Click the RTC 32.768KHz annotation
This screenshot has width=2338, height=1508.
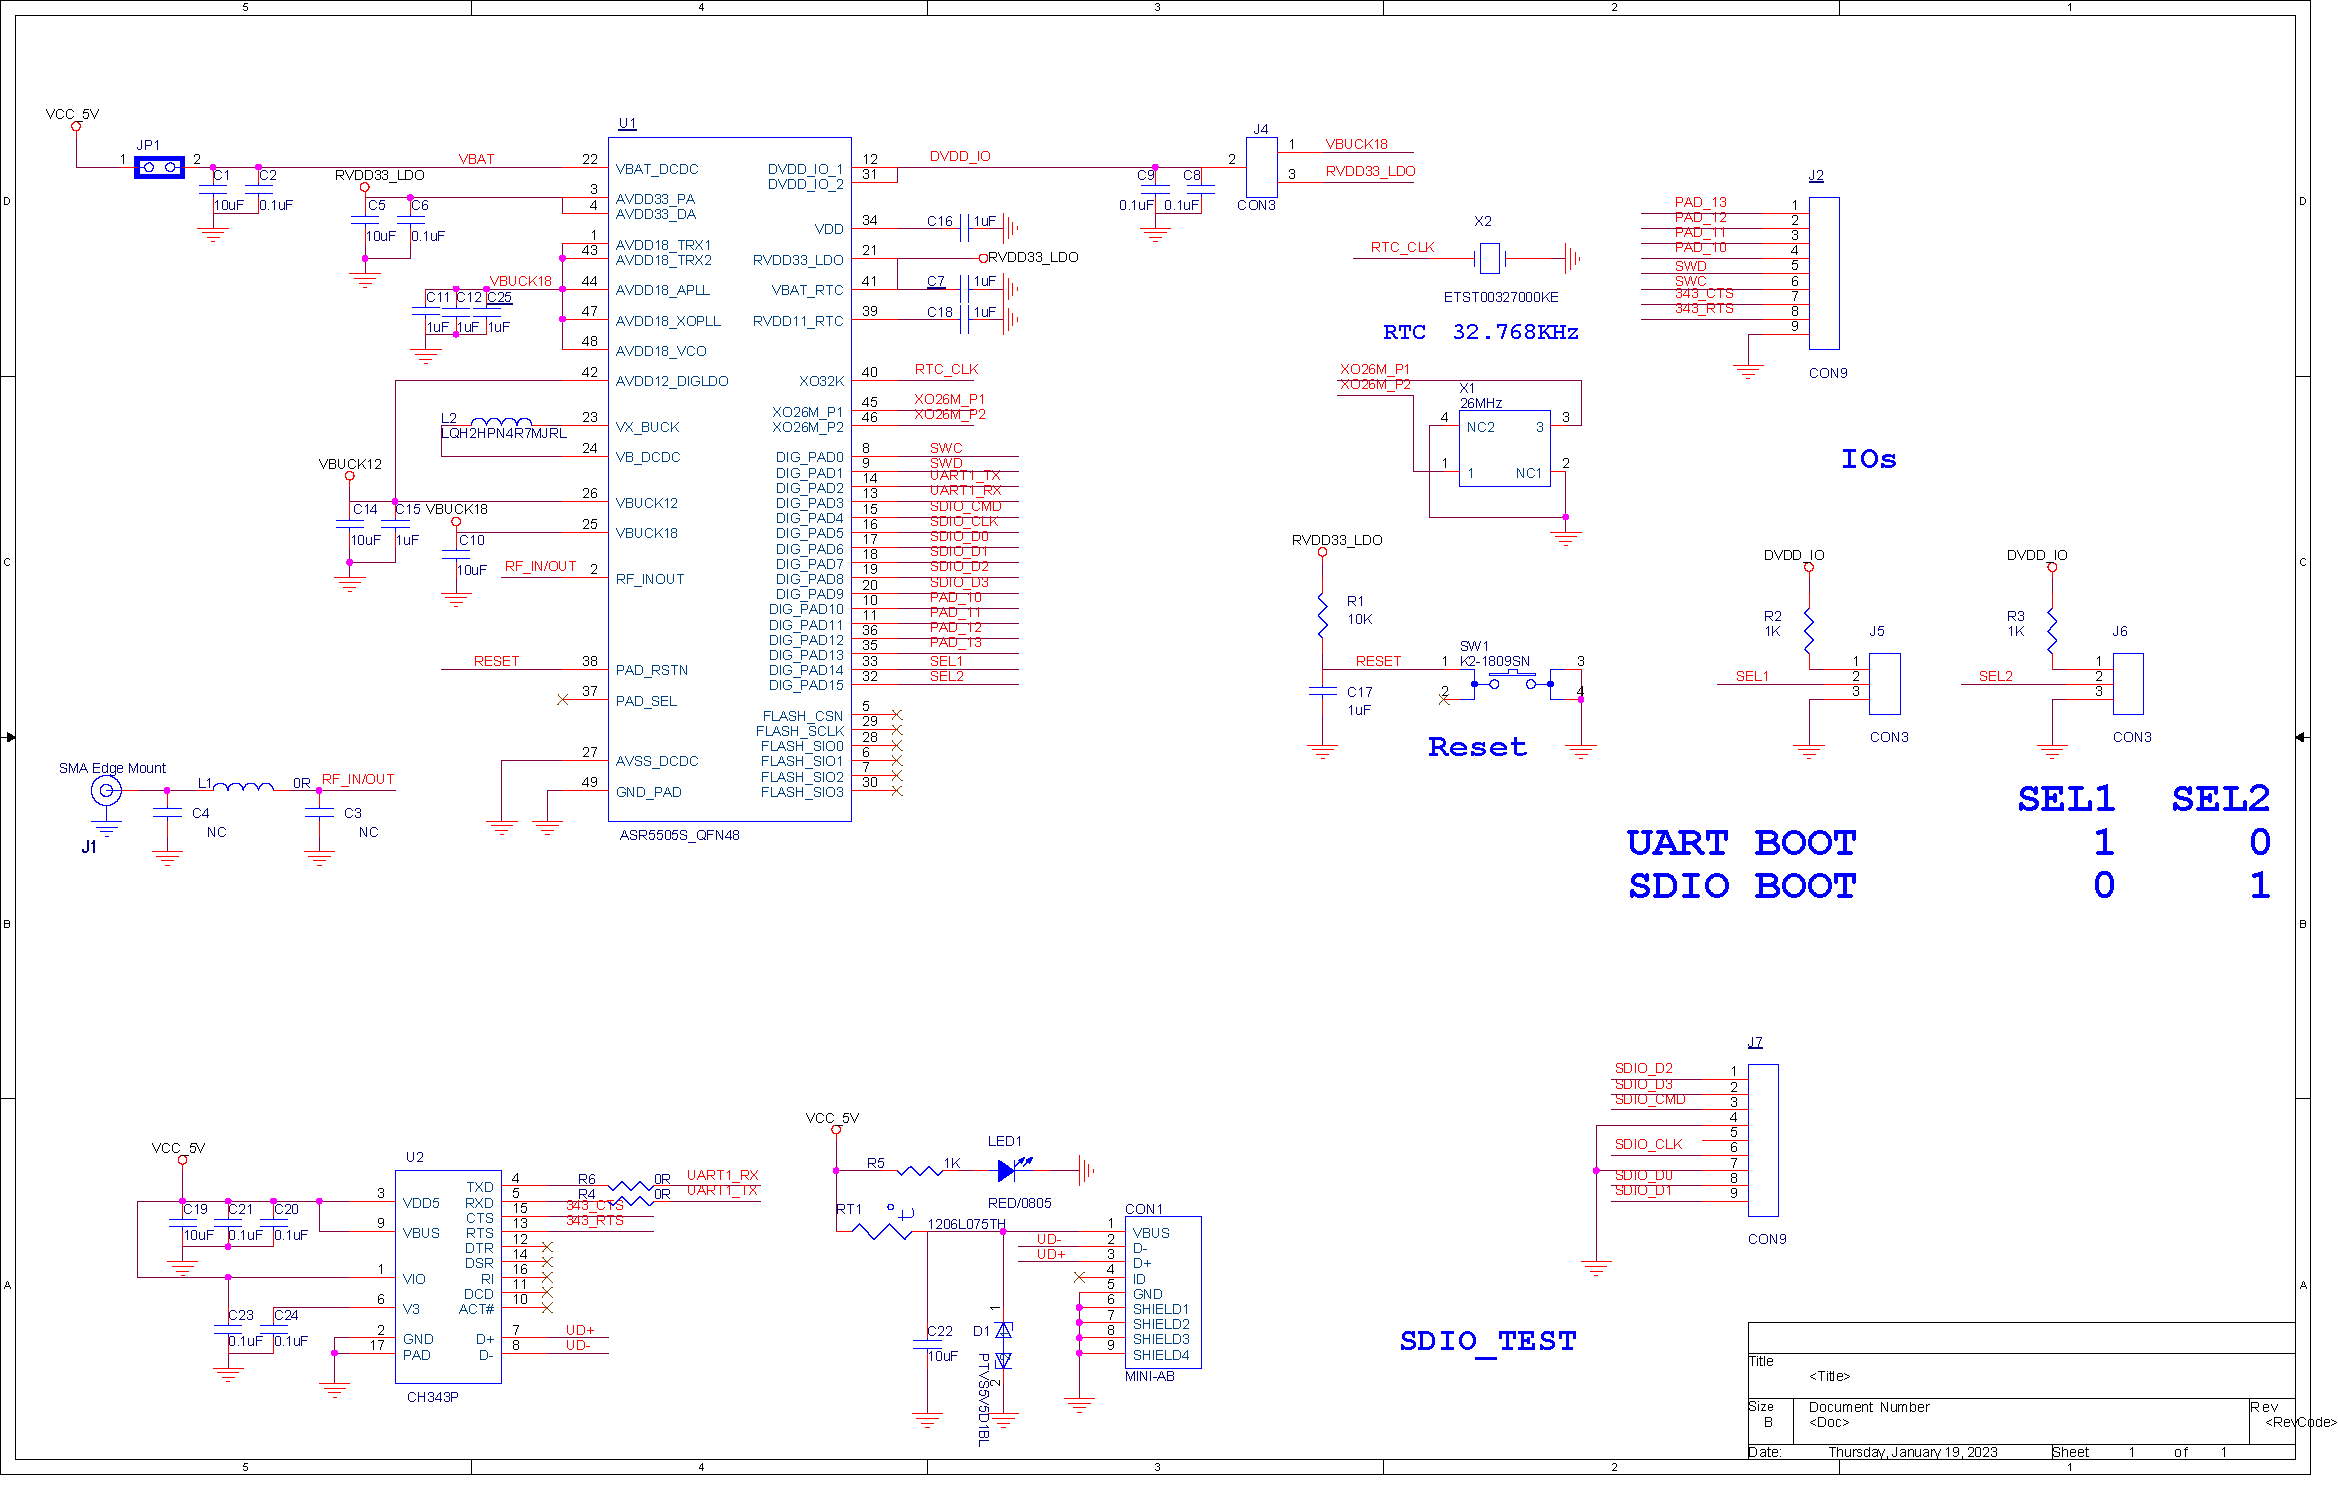tap(1480, 332)
